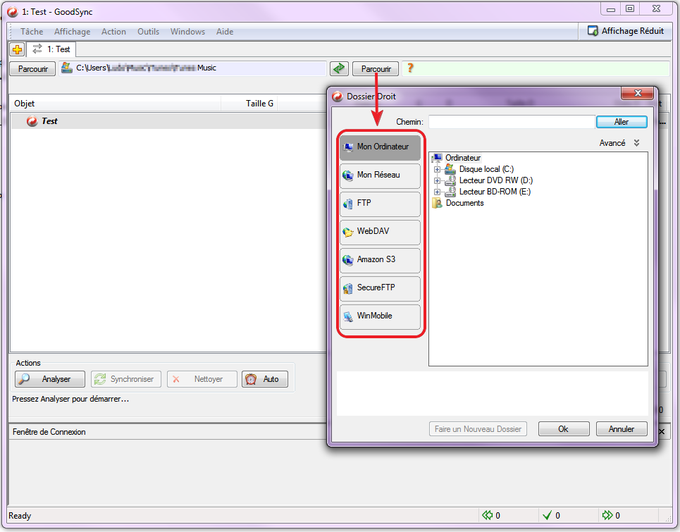Click checkmark counter in status bar
Viewport: 680px width, 532px height.
552,516
